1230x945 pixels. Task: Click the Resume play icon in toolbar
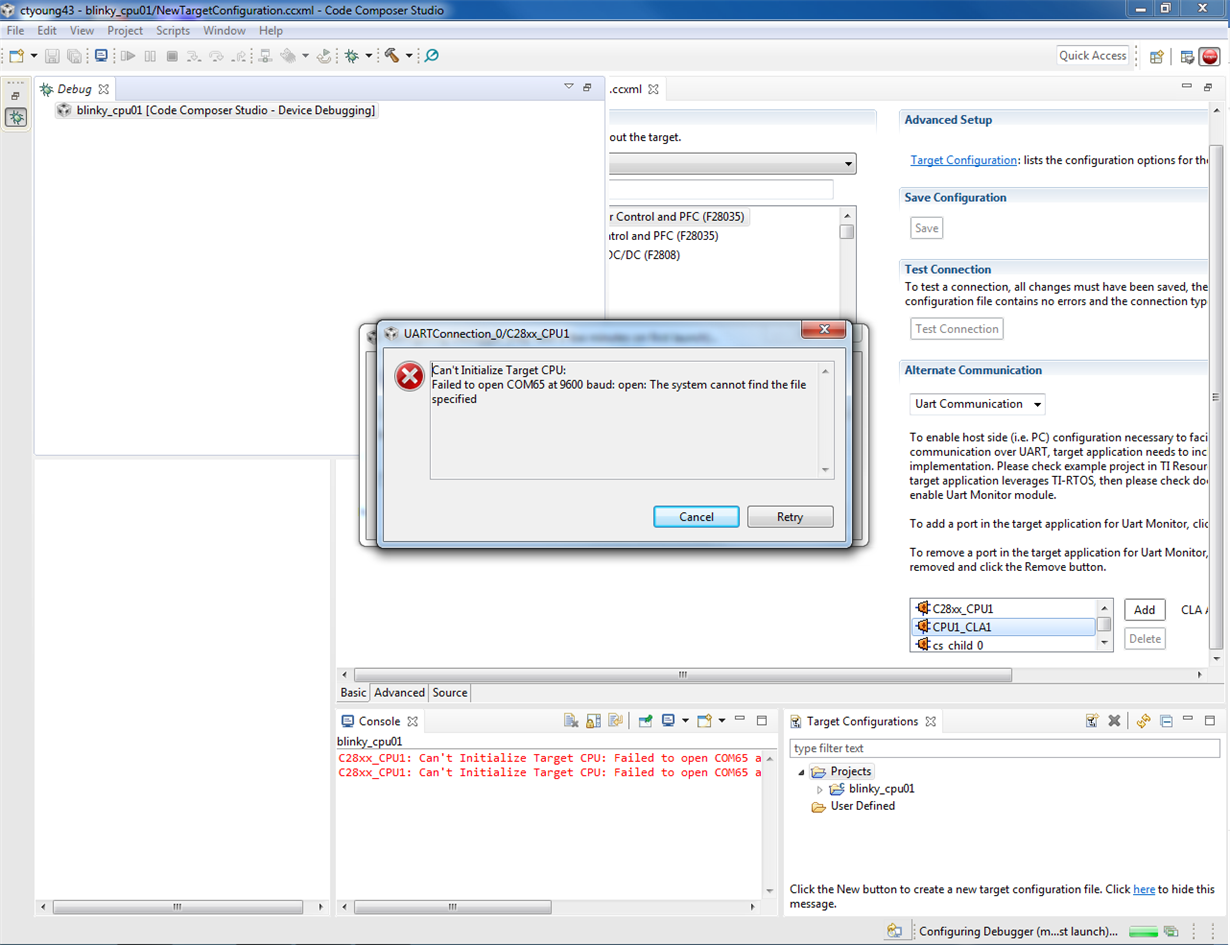[128, 56]
